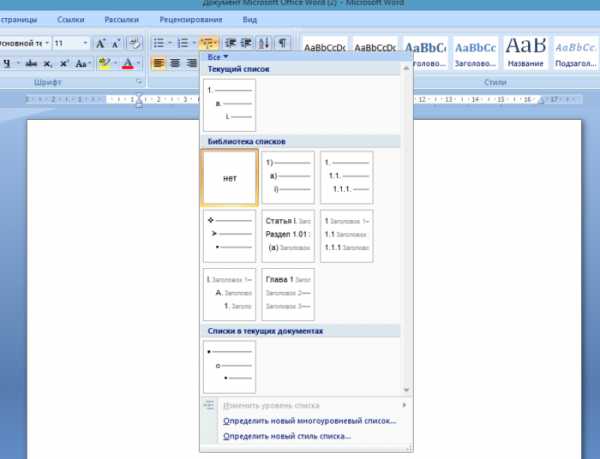Apply superscript formatting icon
Screen dimensions: 600x459
point(64,63)
